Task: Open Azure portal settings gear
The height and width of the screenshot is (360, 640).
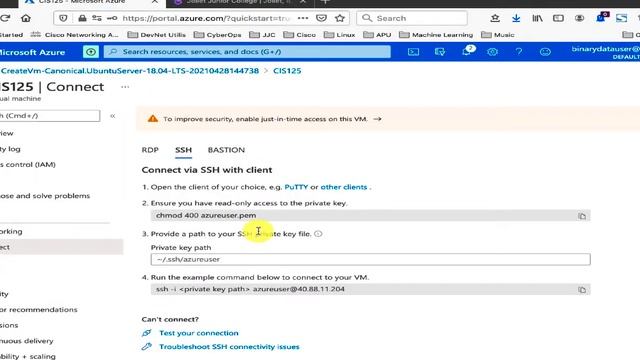Action: [492, 52]
